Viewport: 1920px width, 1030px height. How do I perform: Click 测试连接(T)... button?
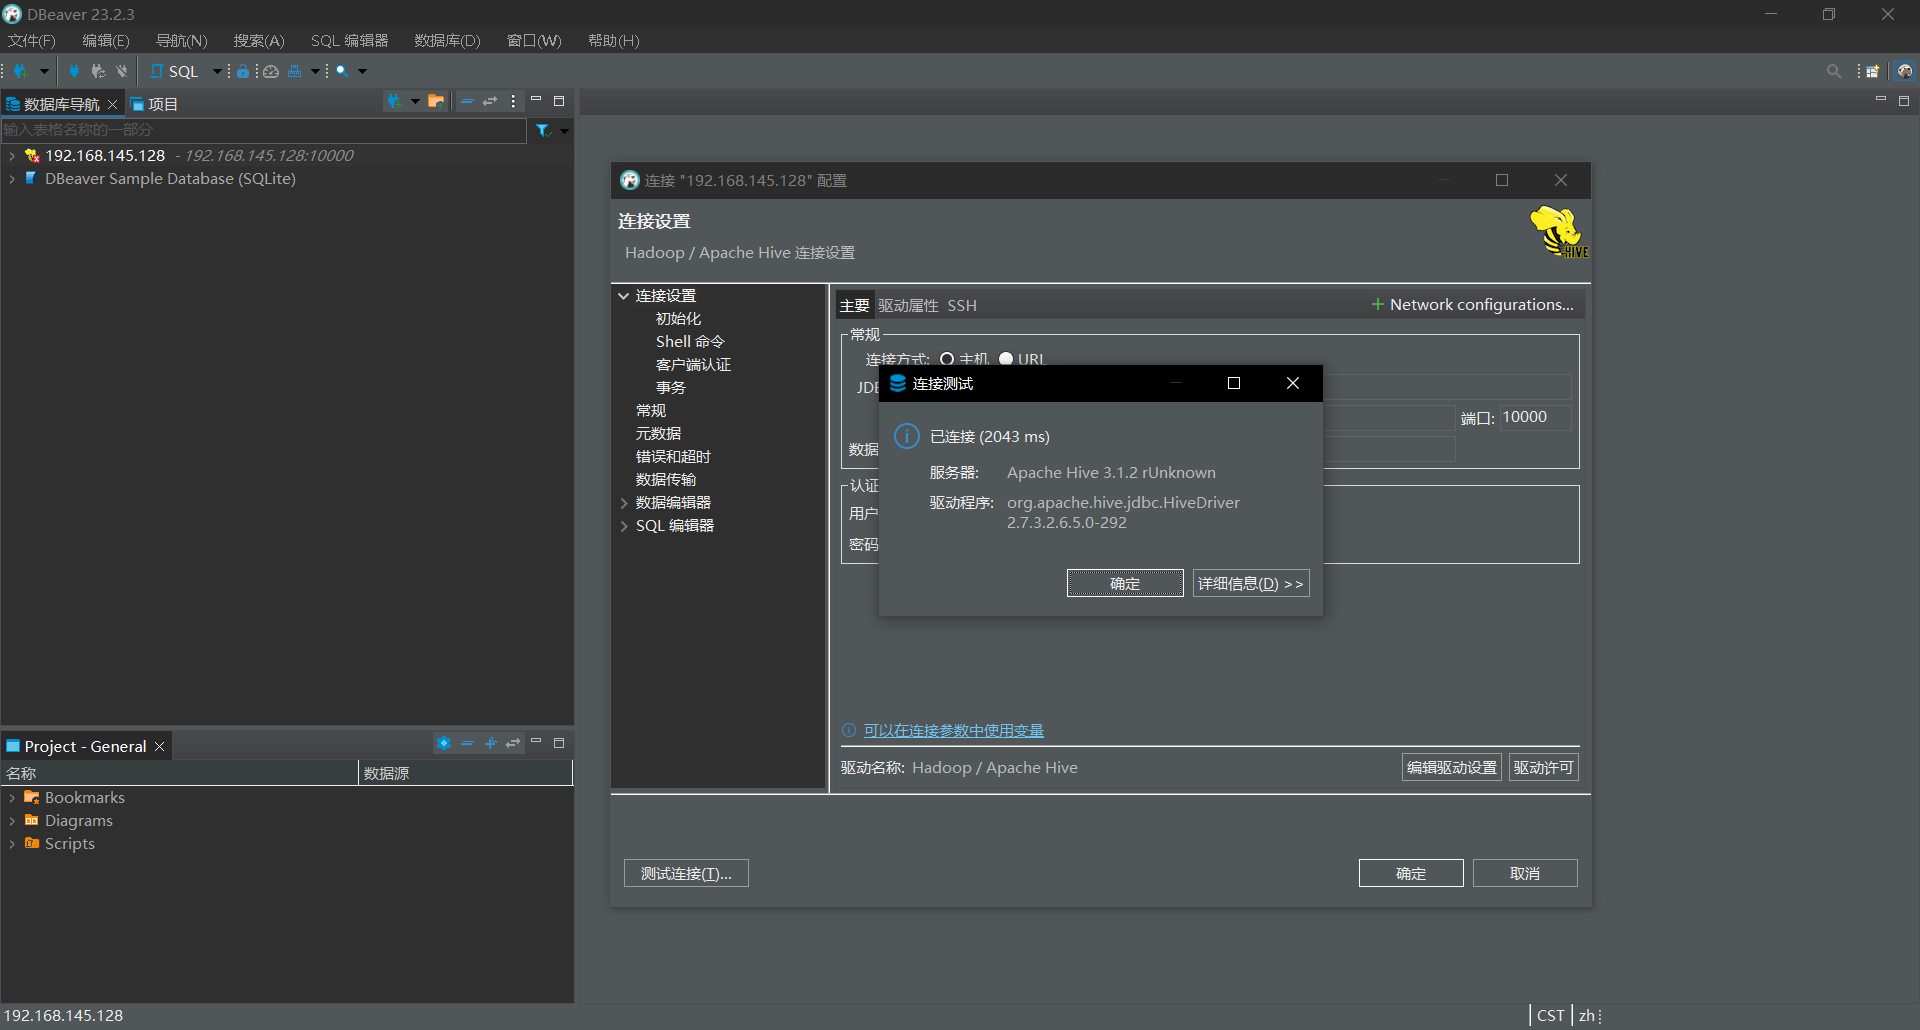(x=686, y=874)
